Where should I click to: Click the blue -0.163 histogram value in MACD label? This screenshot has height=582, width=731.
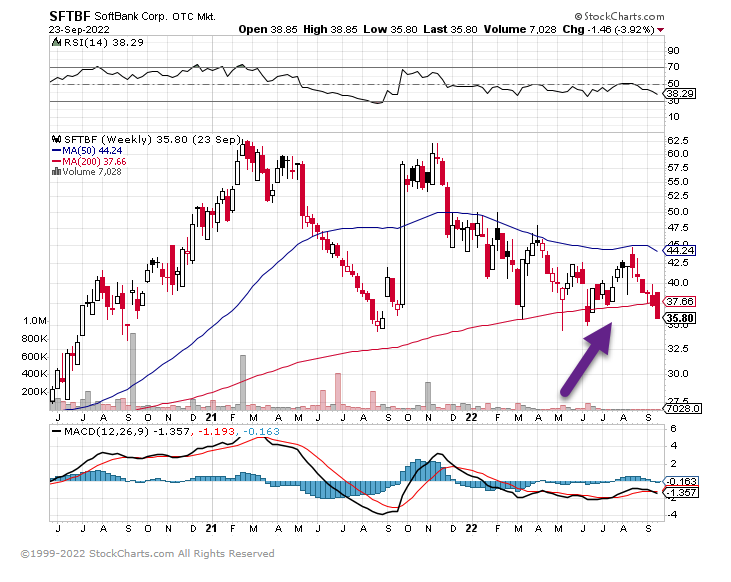pos(261,432)
